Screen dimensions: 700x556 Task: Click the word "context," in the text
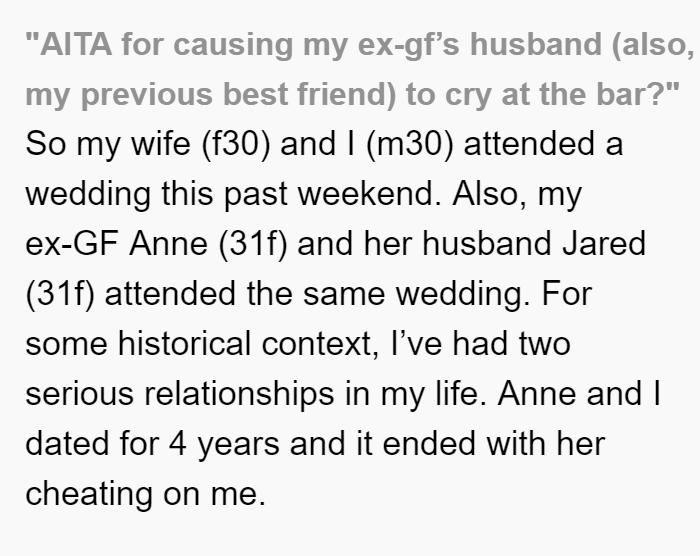click(321, 345)
